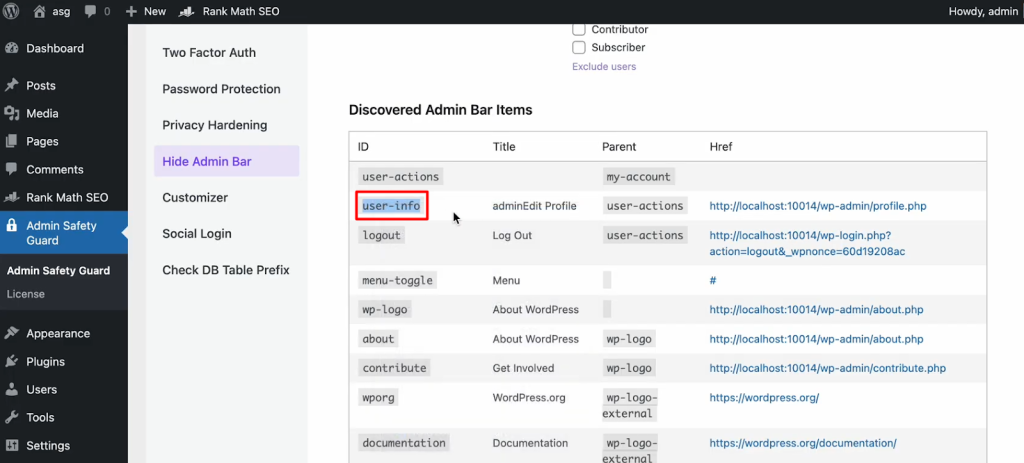Open Dashboard from the sidebar
1024x463 pixels.
coord(54,48)
